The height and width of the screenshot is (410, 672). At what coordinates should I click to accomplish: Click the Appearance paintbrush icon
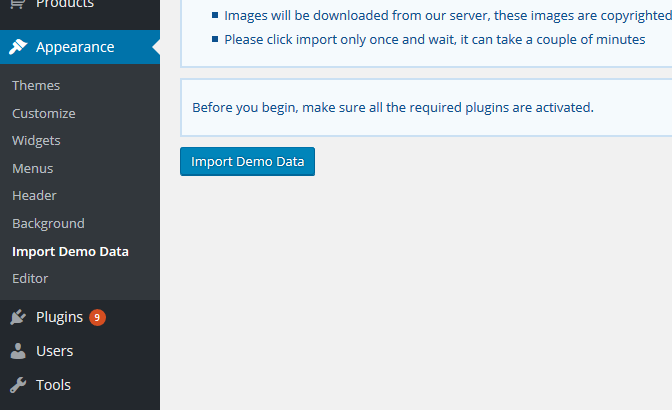coord(18,47)
